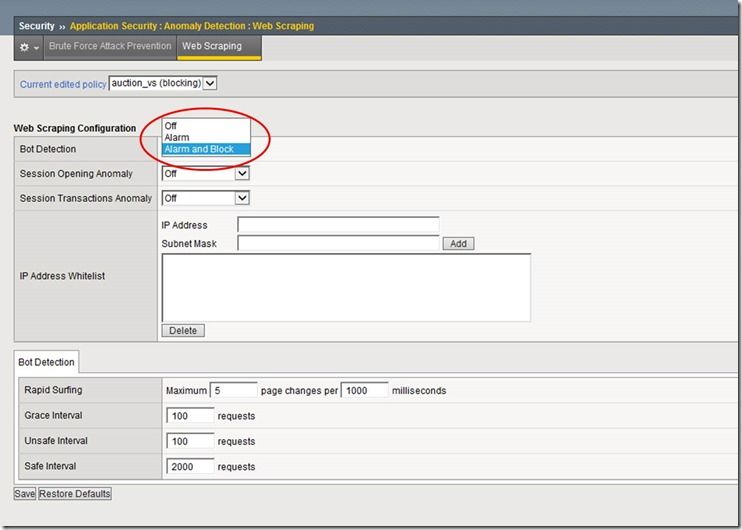The height and width of the screenshot is (530, 742).
Task: Expand Session Opening Anomaly dropdown
Action: [205, 174]
